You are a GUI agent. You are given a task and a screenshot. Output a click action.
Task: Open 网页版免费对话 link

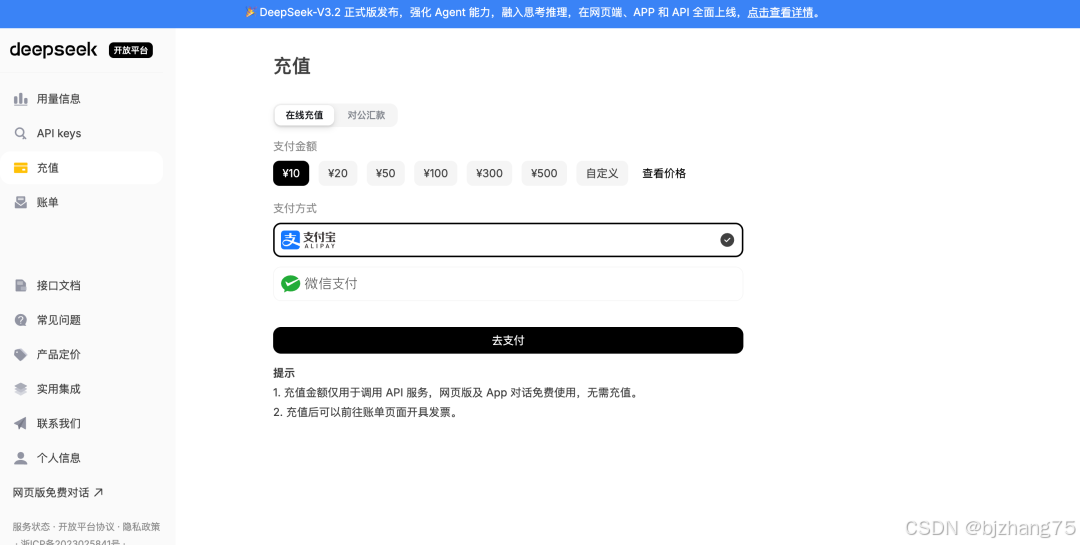[58, 492]
